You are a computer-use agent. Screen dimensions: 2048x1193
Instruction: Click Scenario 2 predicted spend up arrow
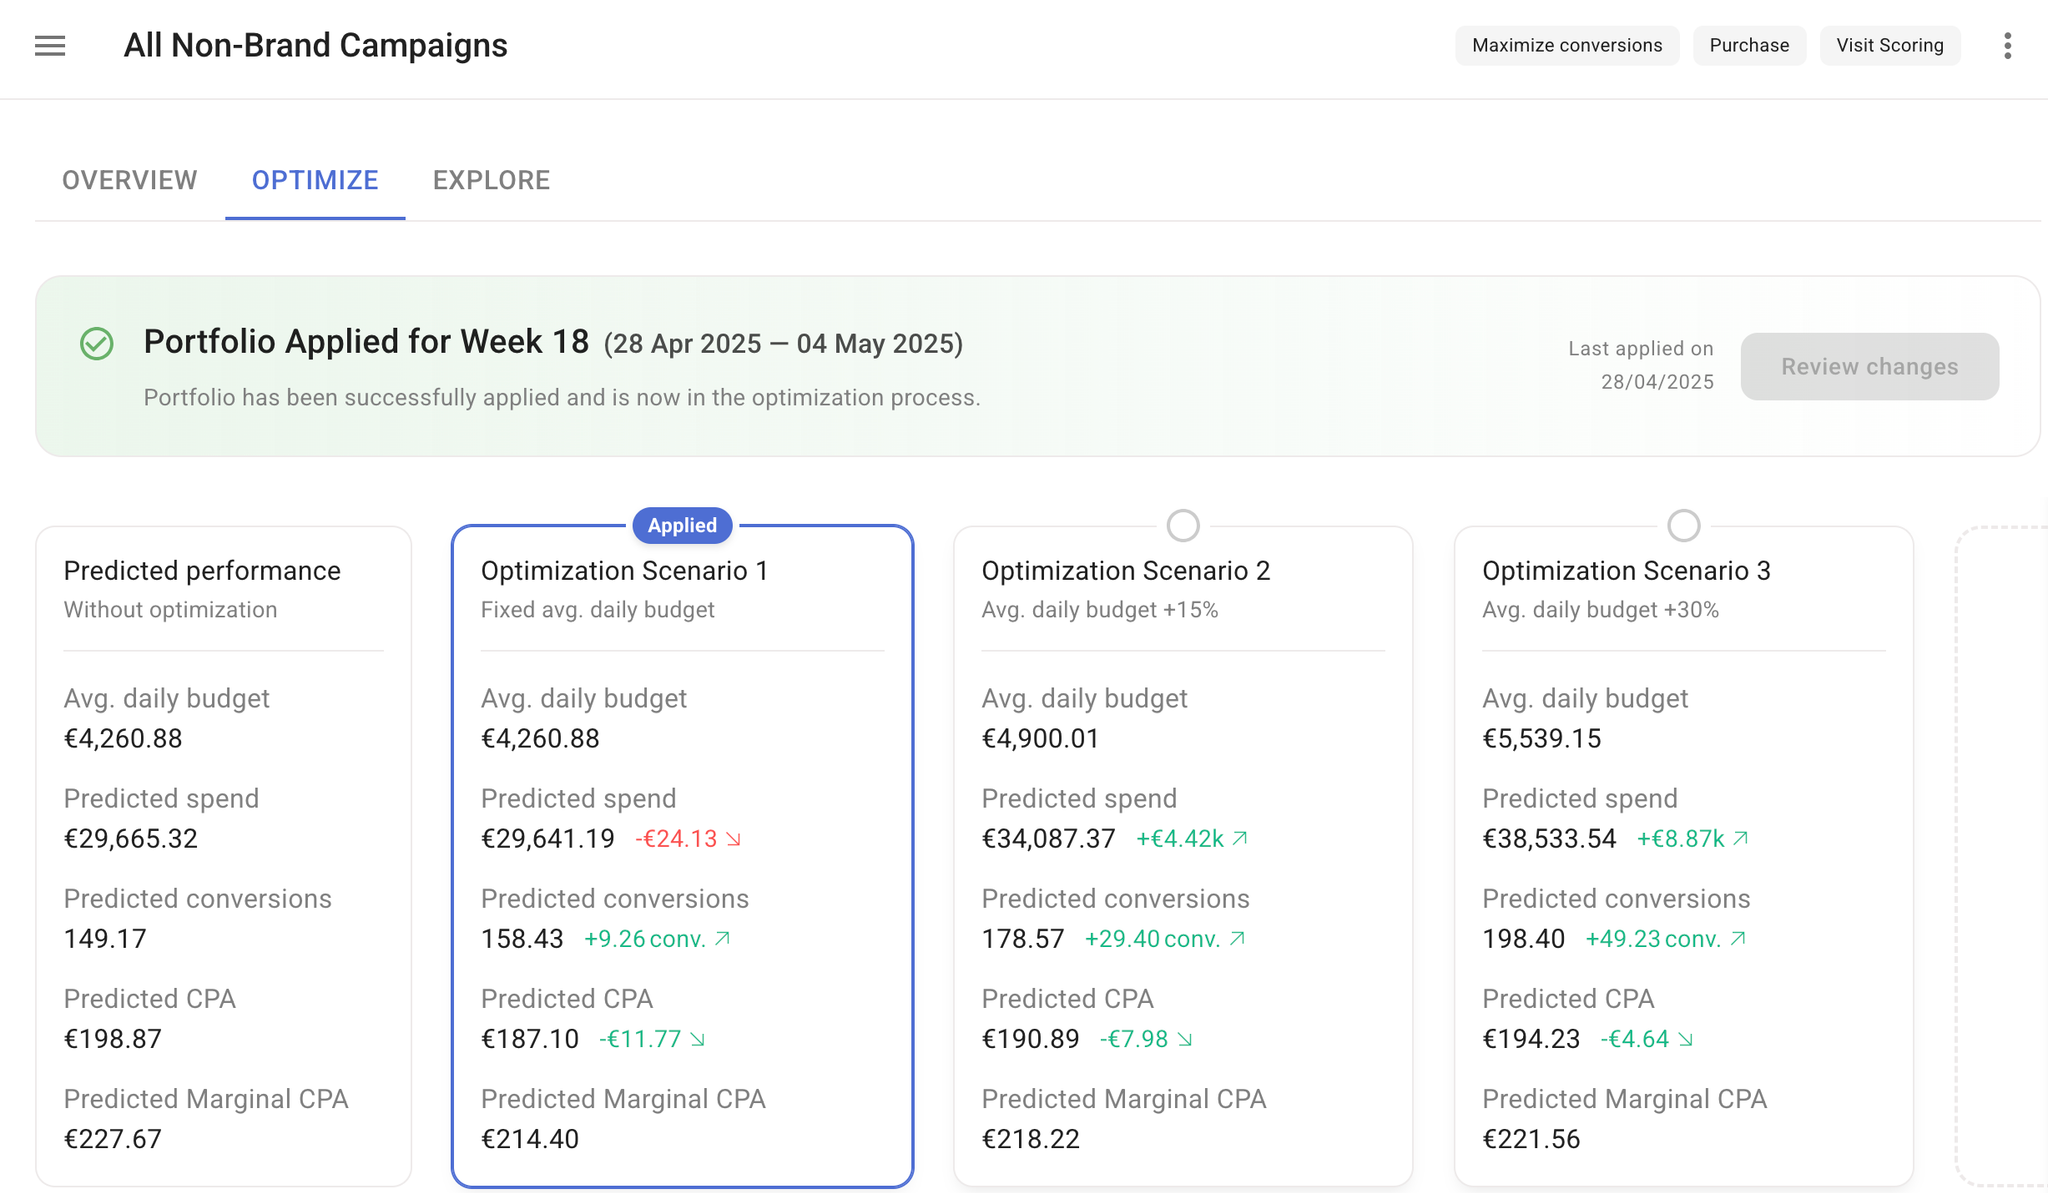(1240, 839)
